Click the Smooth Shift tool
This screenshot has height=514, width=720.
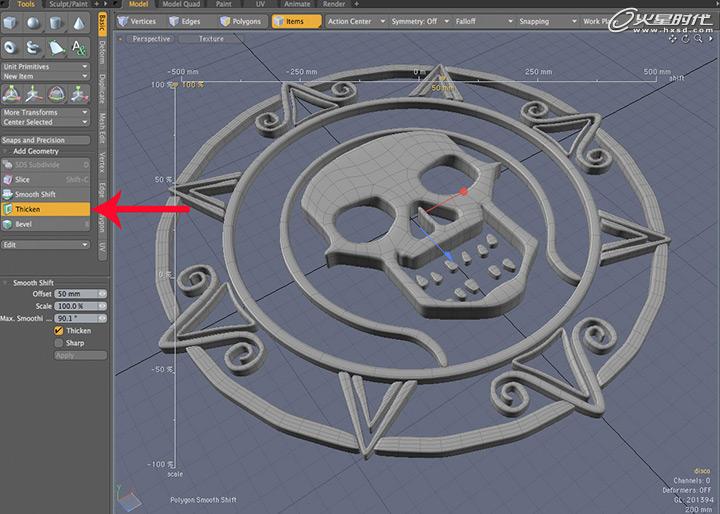pos(45,194)
